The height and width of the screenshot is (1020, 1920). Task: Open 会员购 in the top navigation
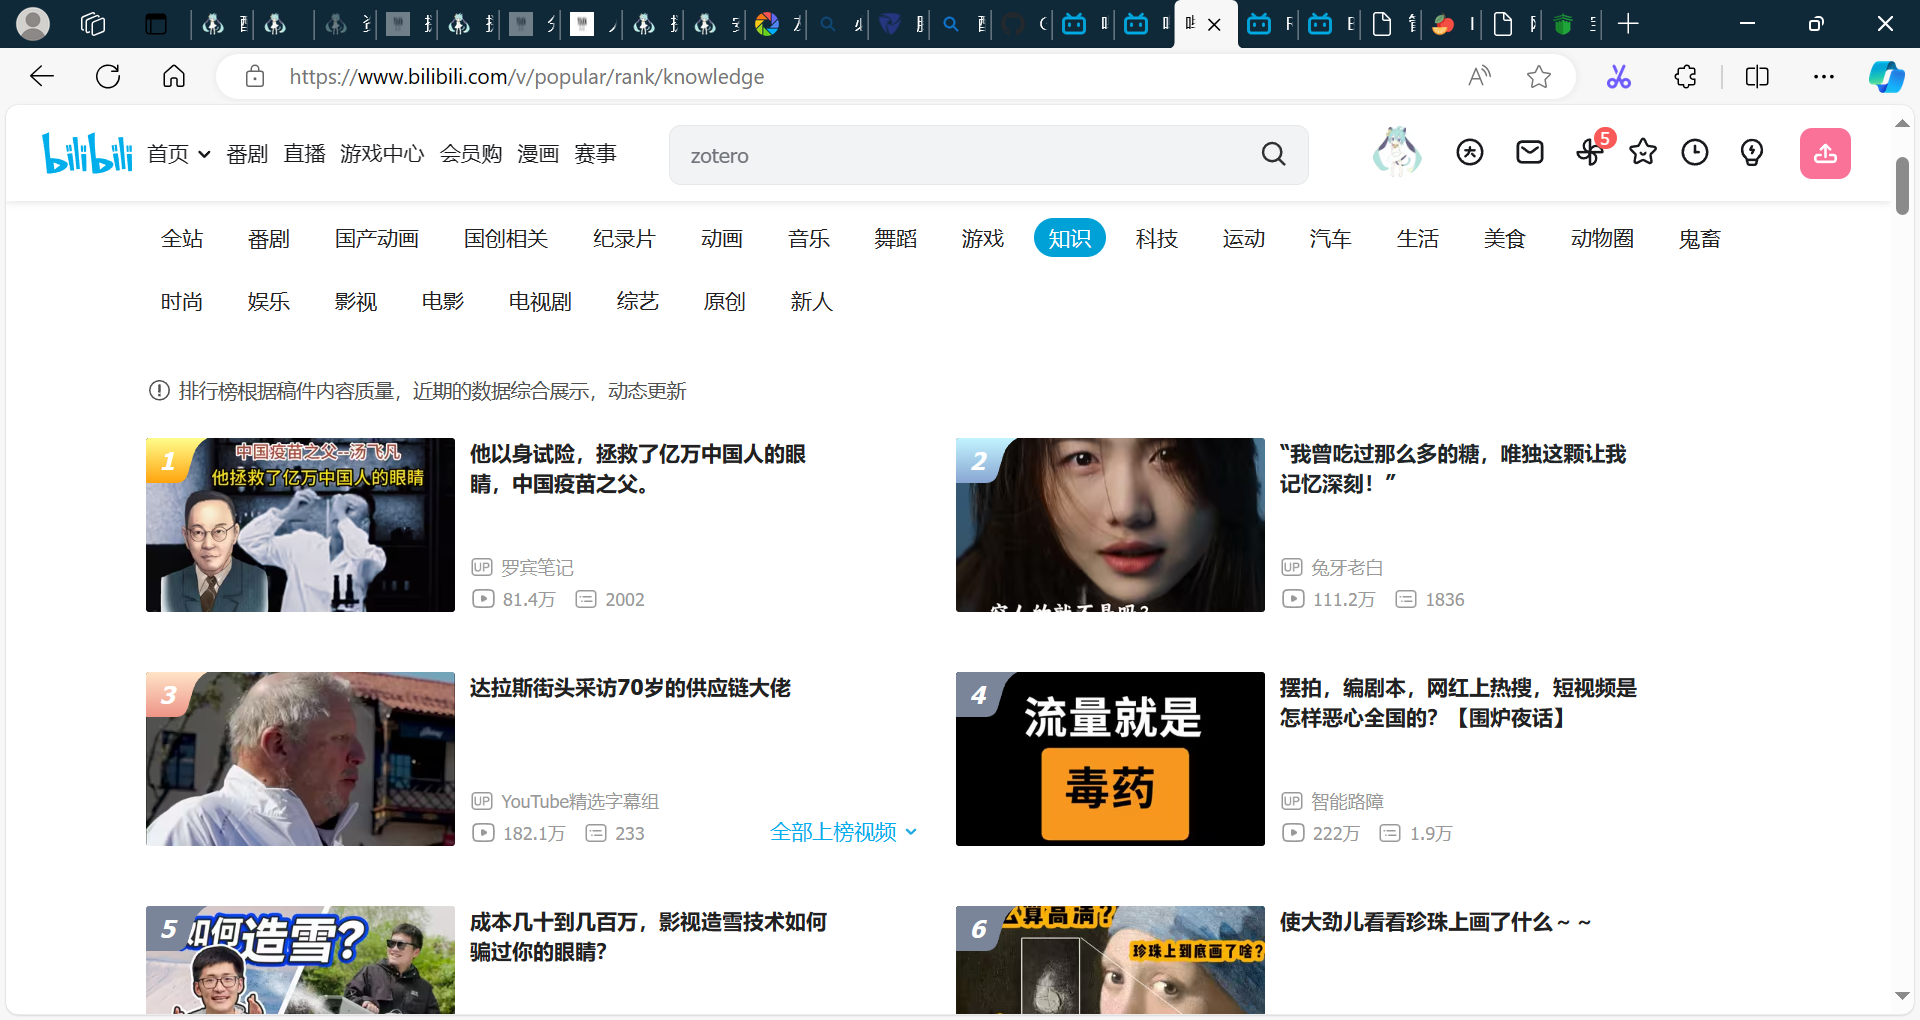pos(471,153)
